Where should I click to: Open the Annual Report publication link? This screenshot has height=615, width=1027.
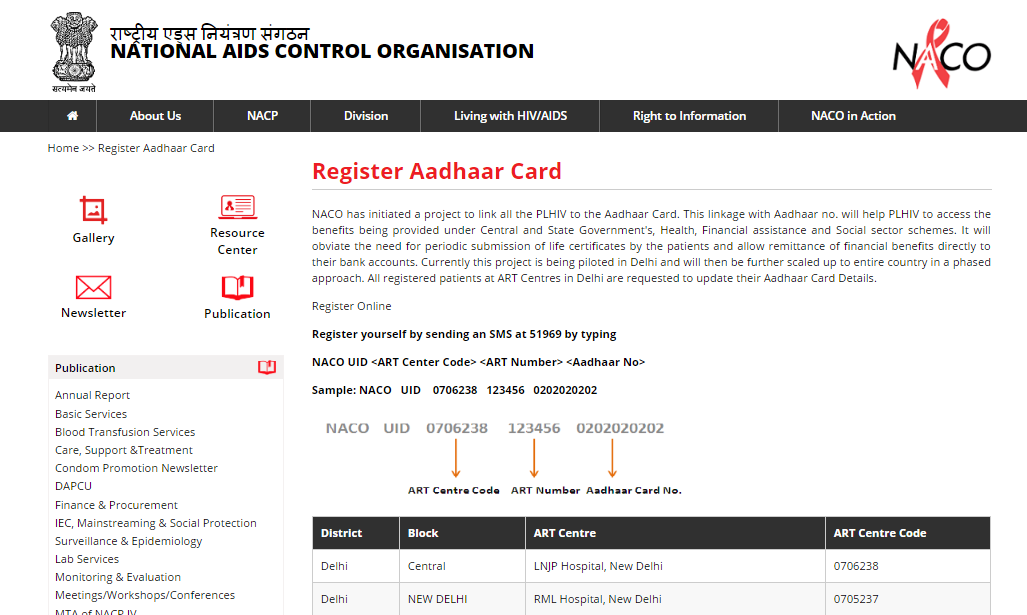click(92, 395)
